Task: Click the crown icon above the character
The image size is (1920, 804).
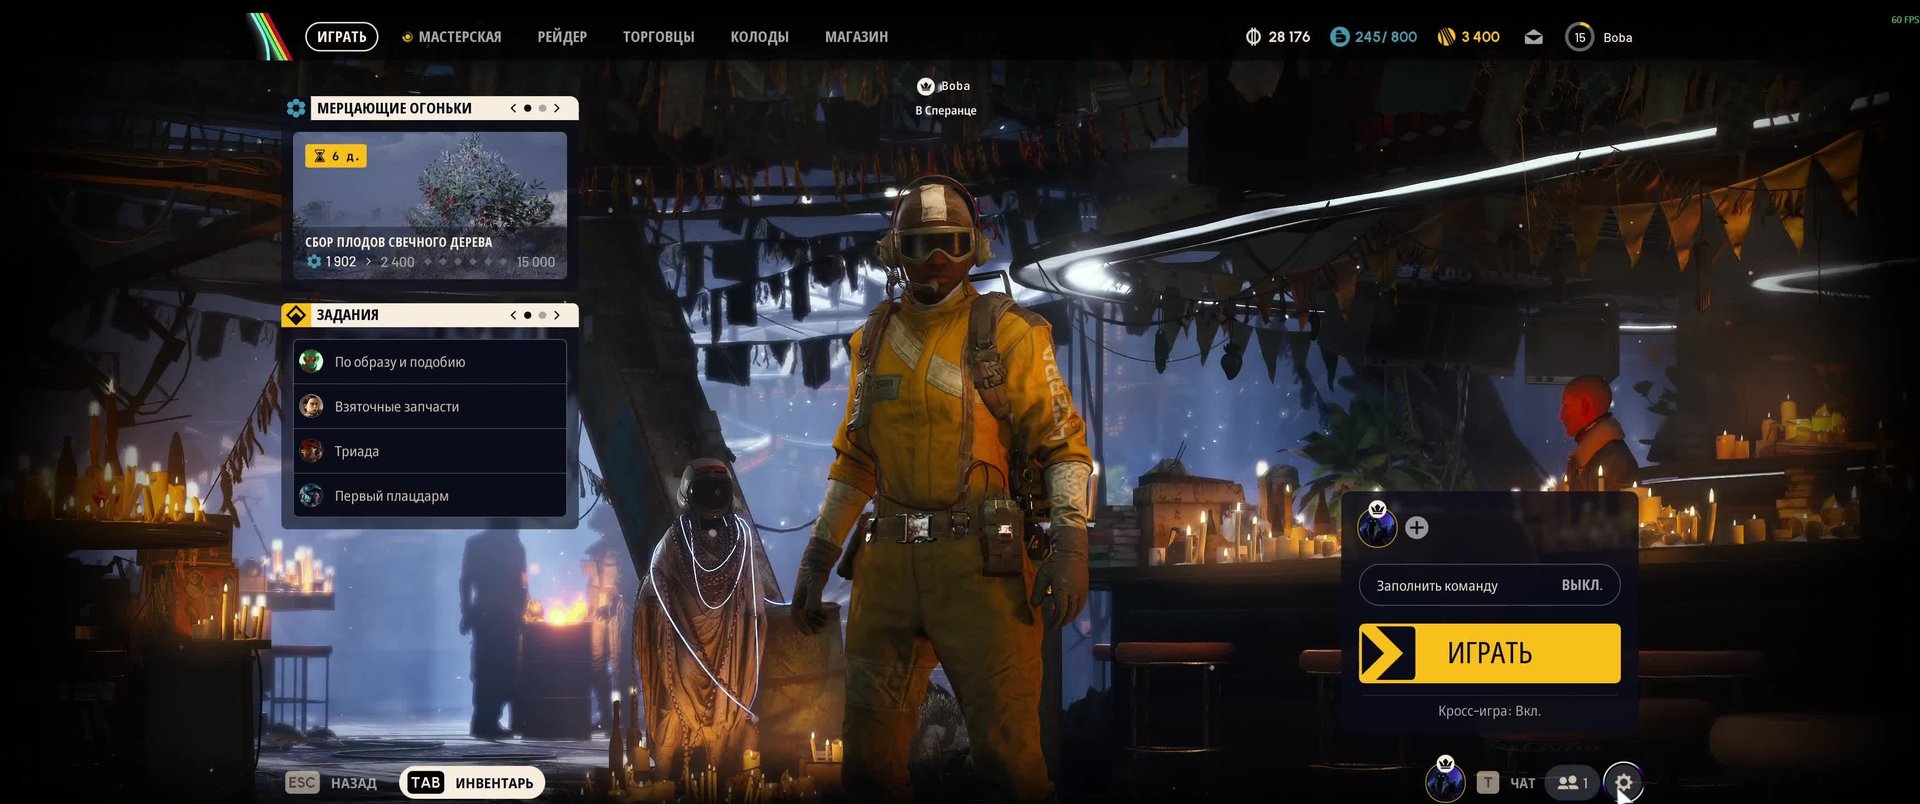Action: click(x=926, y=86)
